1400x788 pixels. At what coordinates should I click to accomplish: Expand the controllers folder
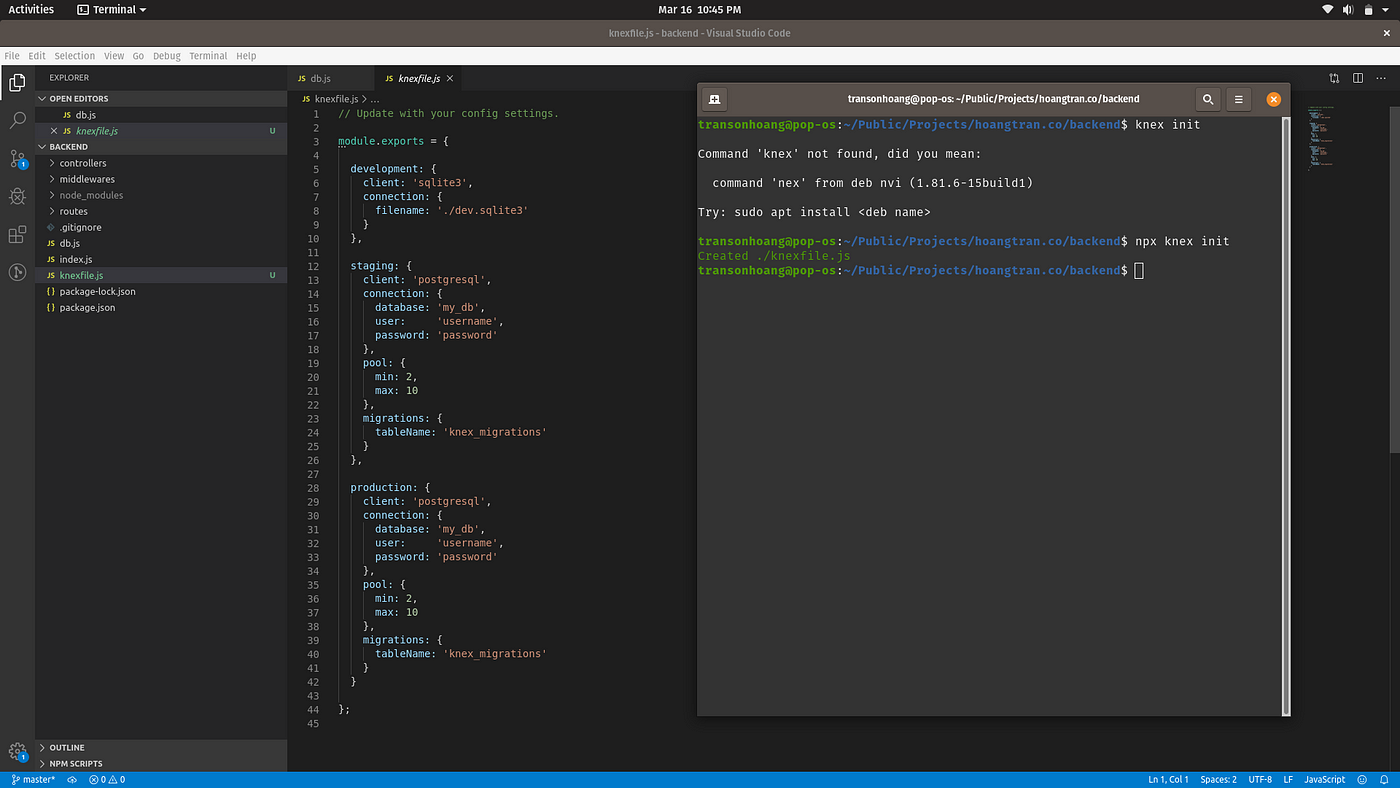point(161,163)
